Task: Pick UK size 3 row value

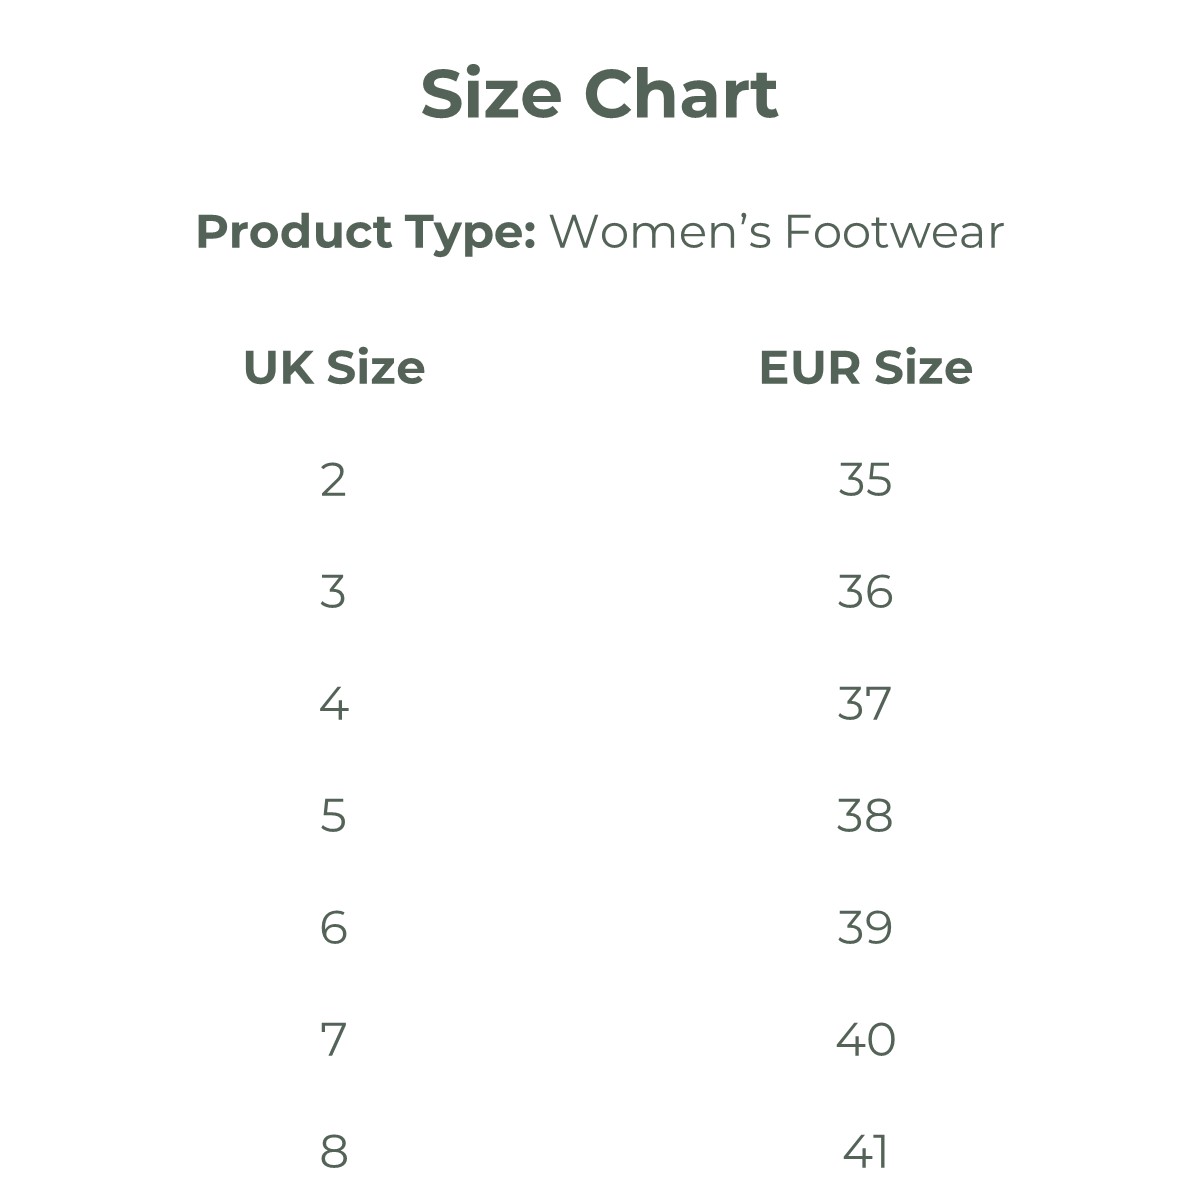Action: pos(333,592)
